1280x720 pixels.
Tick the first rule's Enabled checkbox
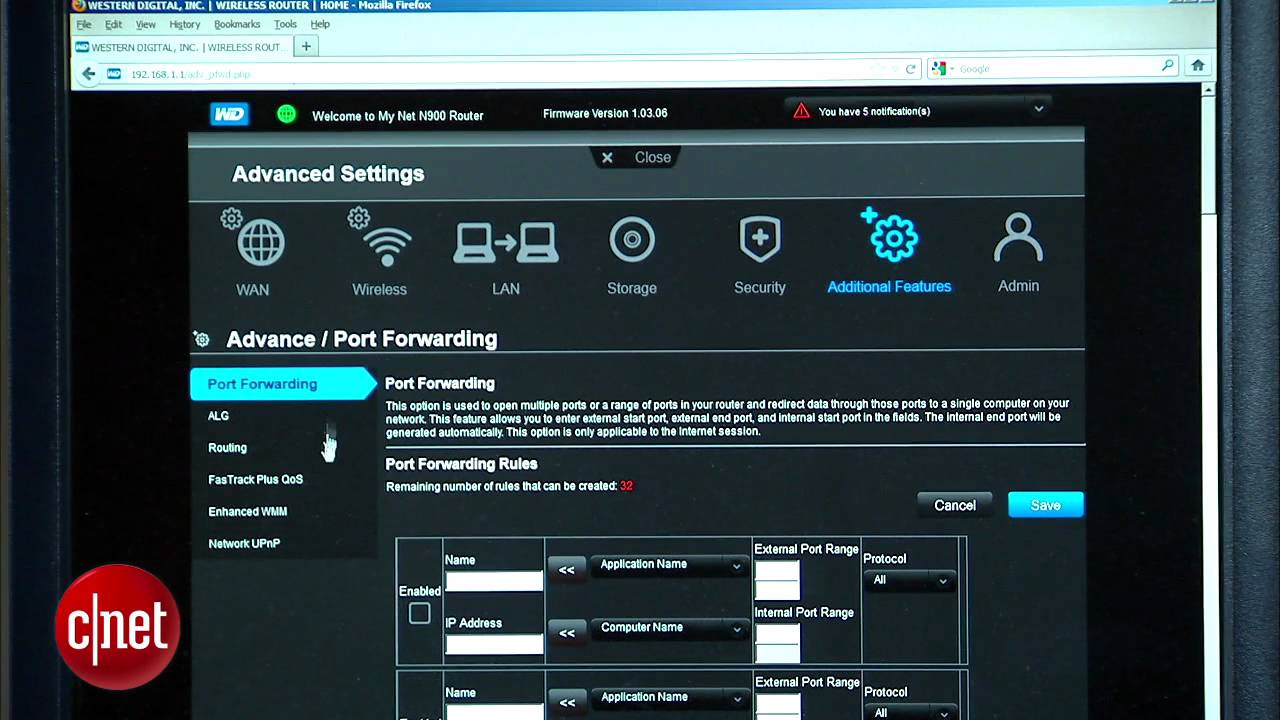point(420,614)
